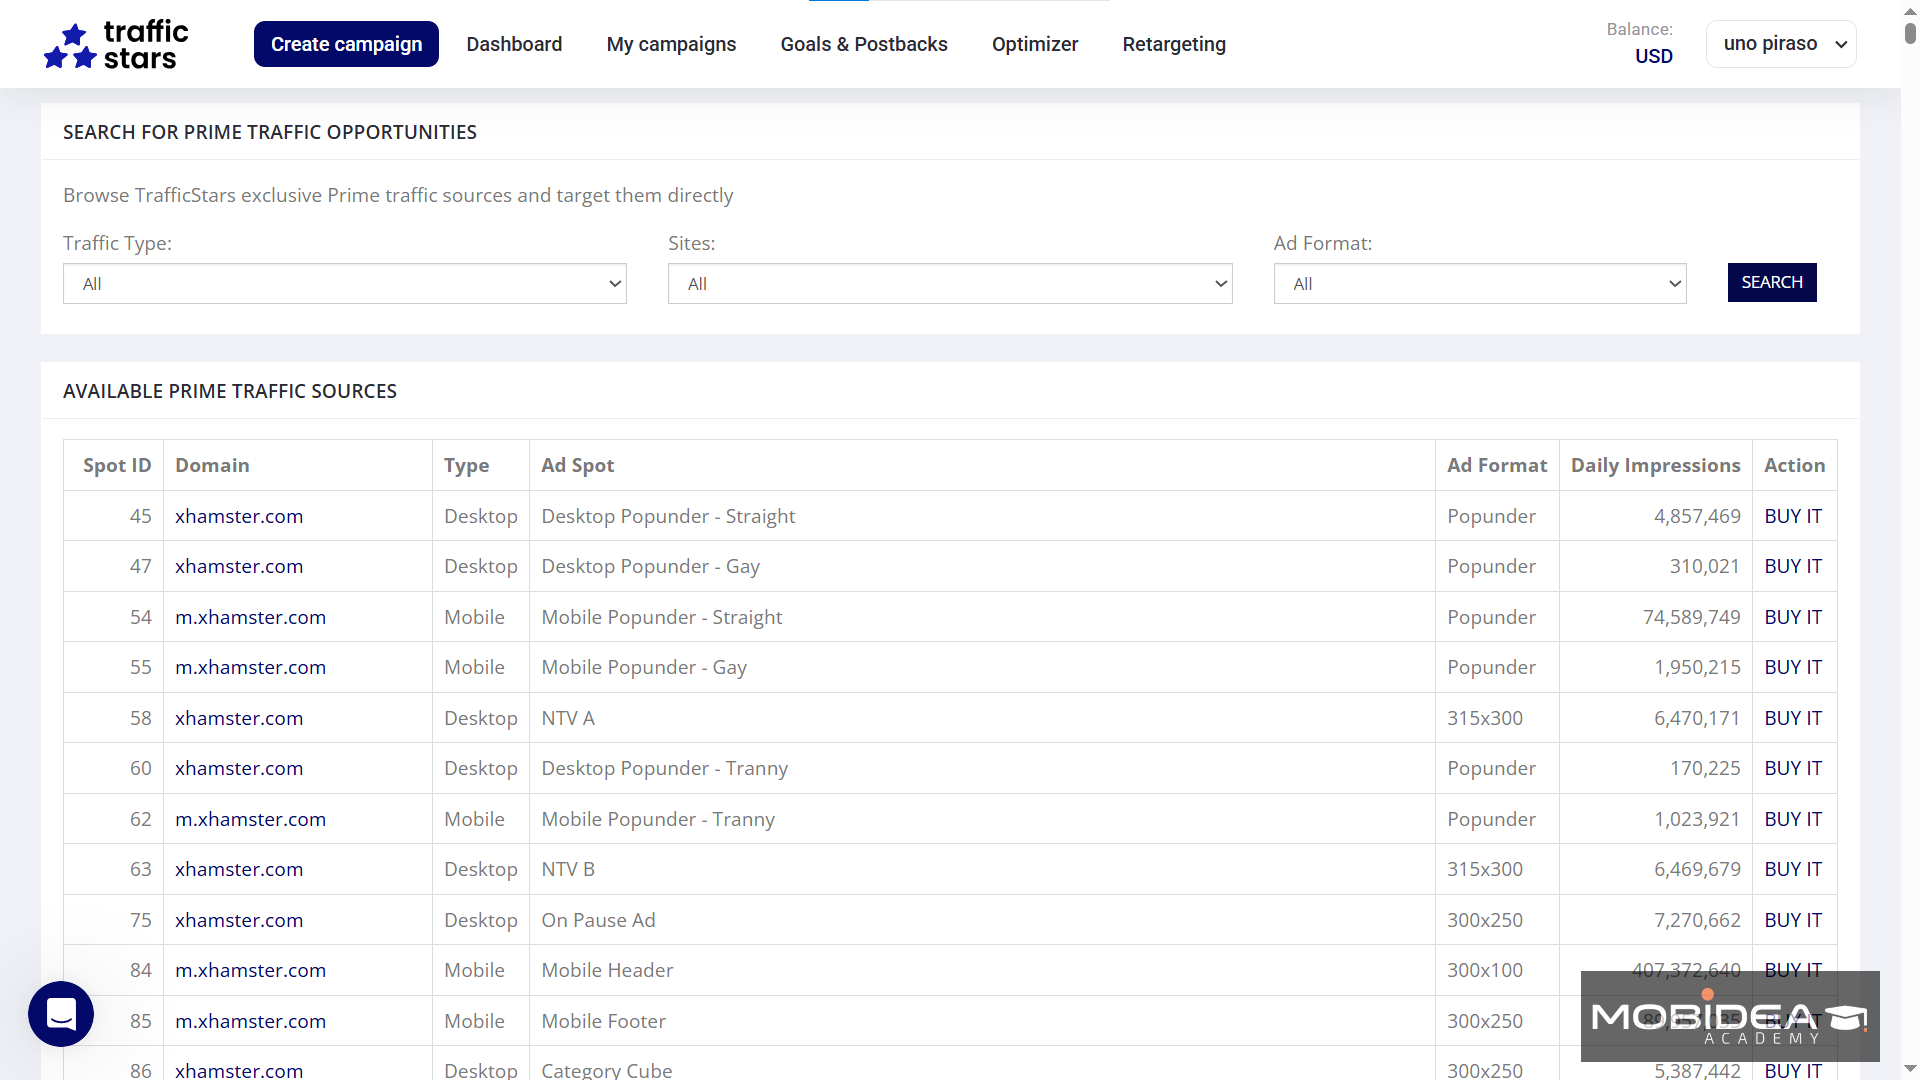Click the SEARCH button
Viewport: 1920px width, 1080px height.
pyautogui.click(x=1771, y=282)
